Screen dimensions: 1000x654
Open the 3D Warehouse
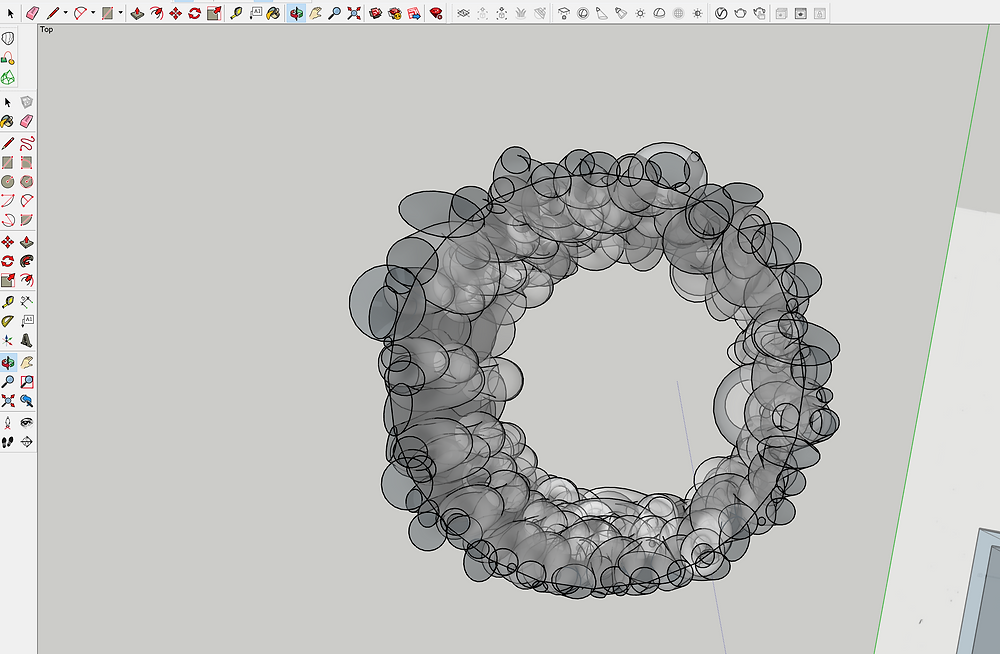tap(376, 13)
